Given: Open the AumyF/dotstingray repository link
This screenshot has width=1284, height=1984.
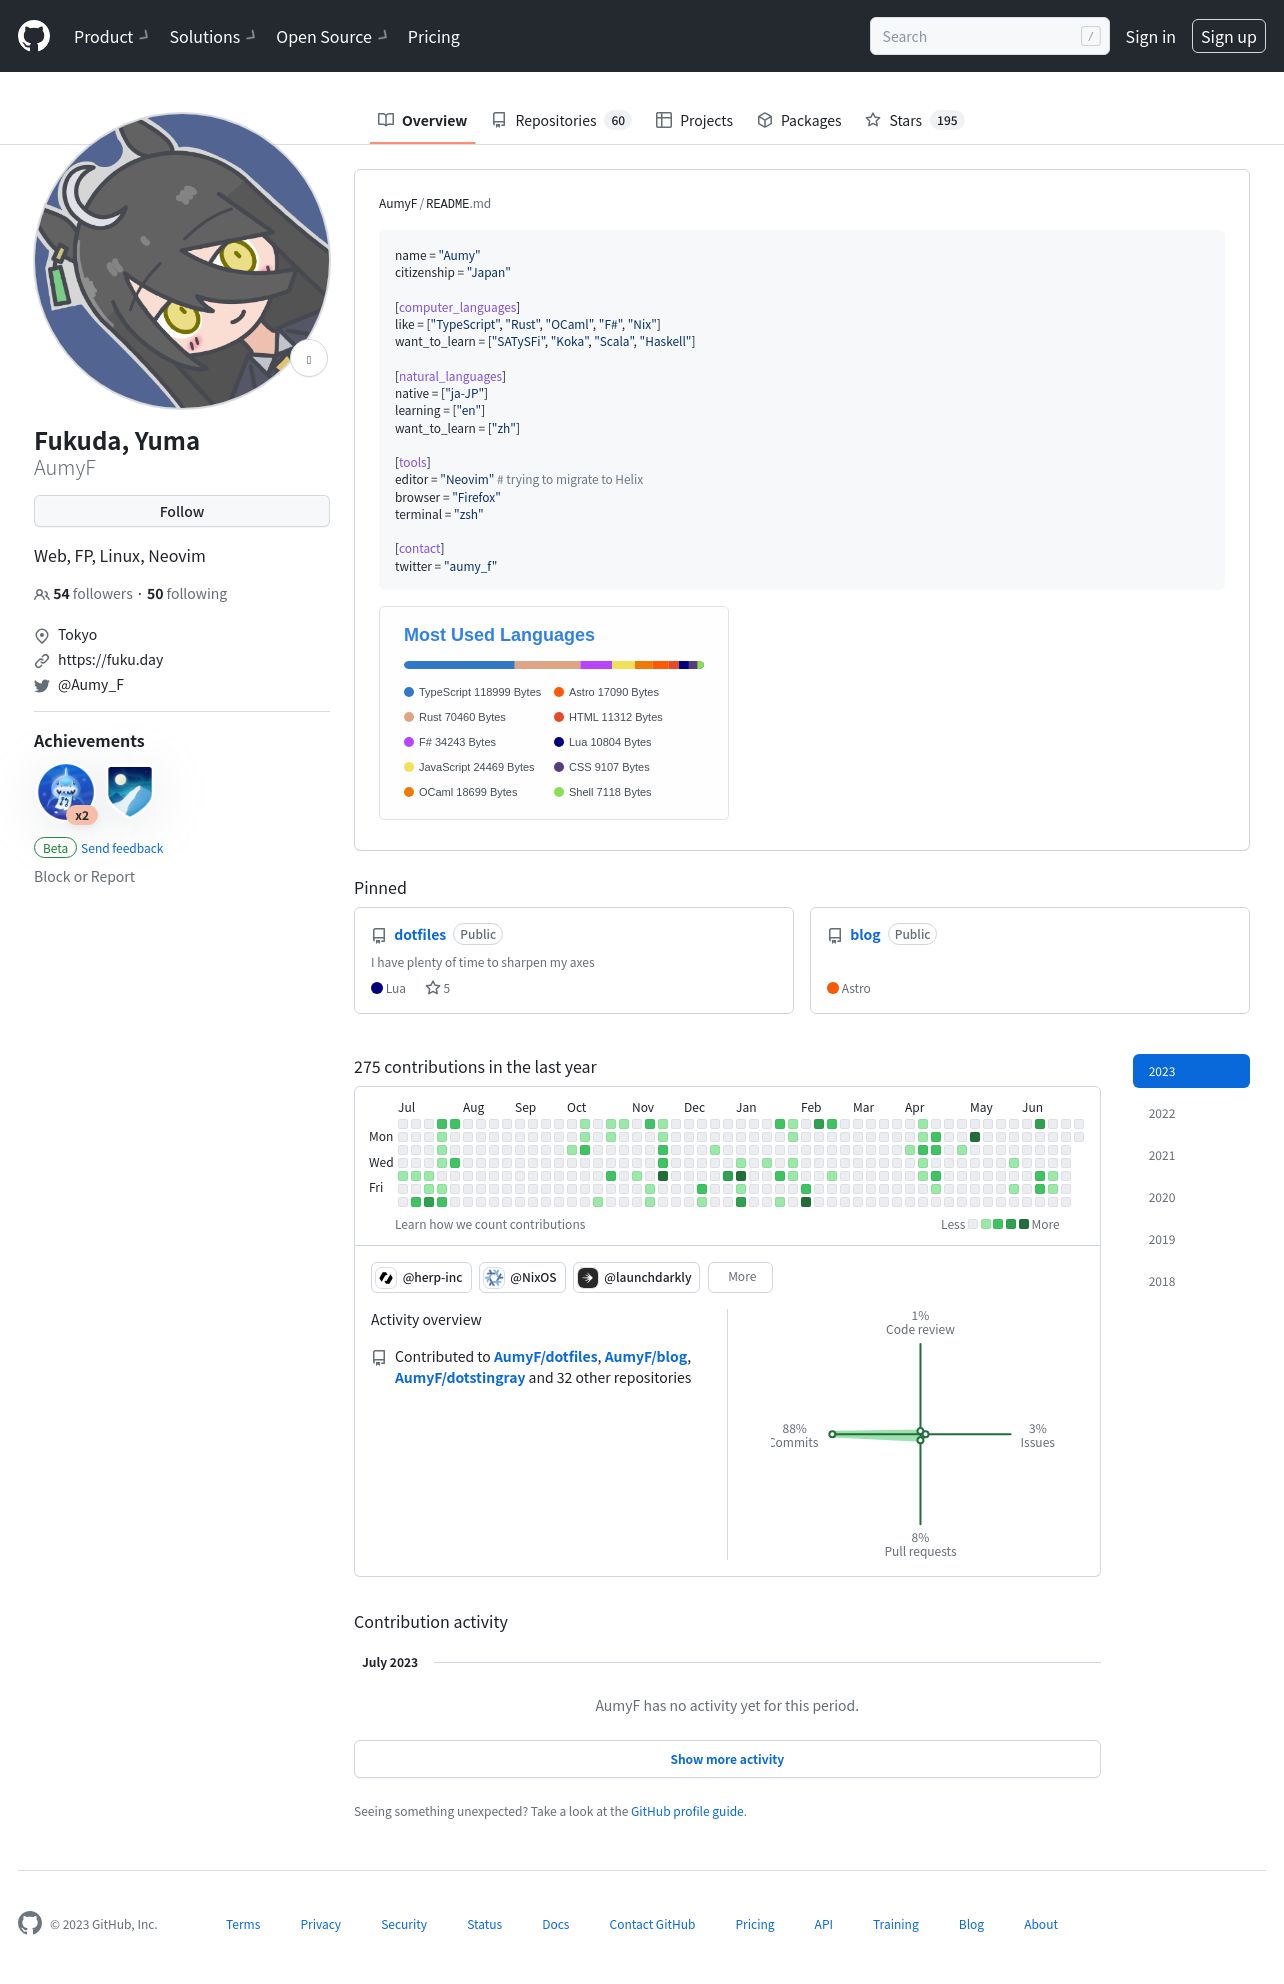Looking at the screenshot, I should [x=460, y=1378].
